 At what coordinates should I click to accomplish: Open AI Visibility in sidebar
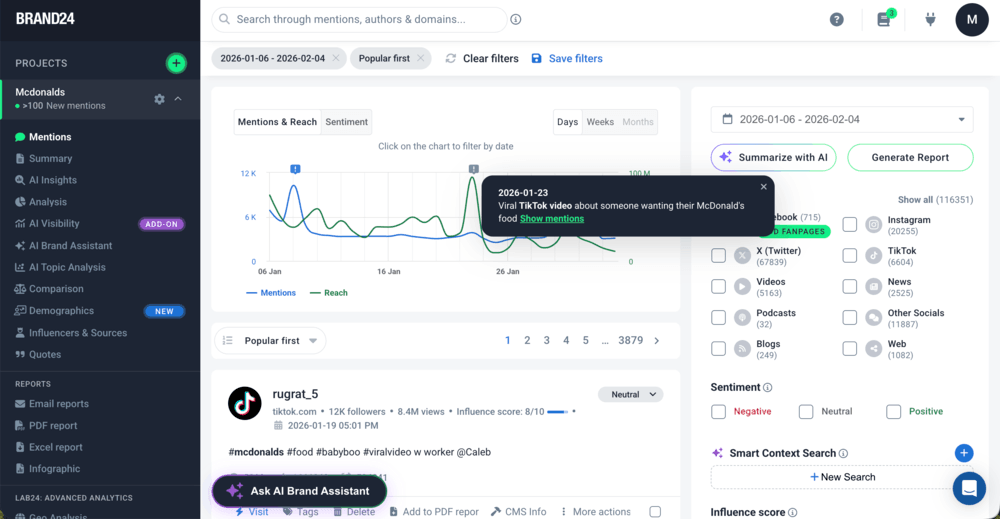coord(54,224)
